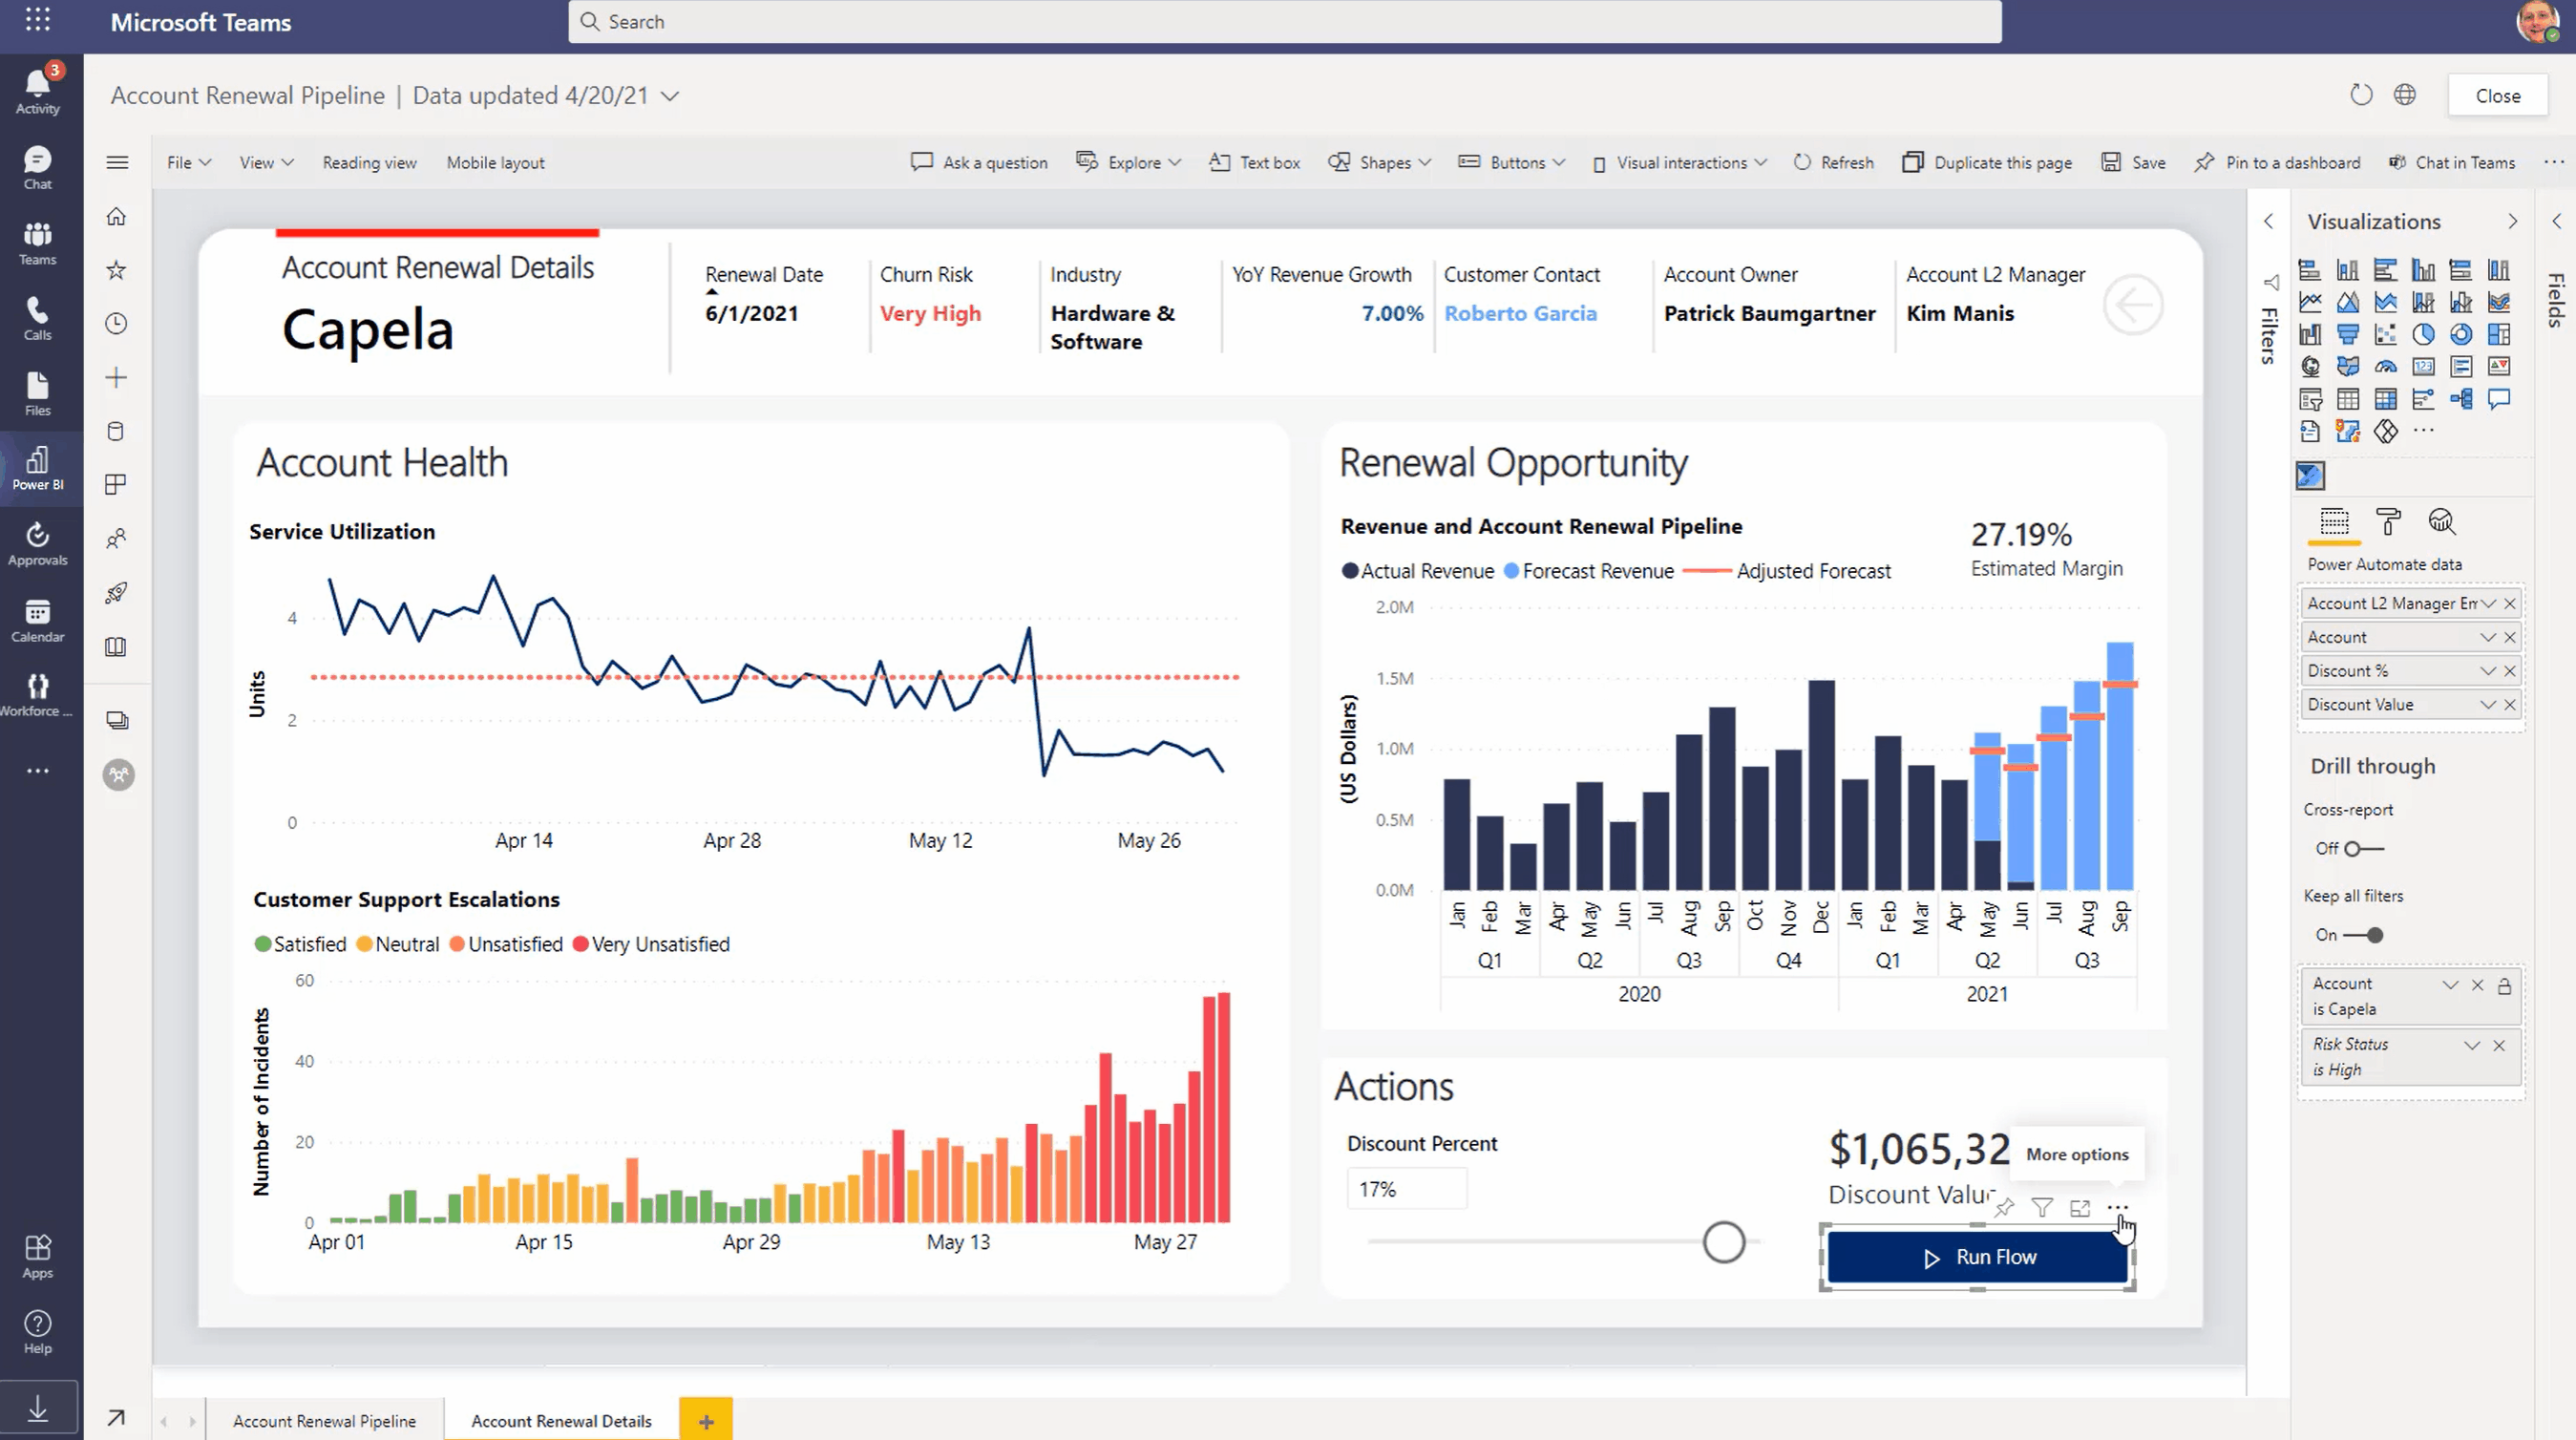Viewport: 2576px width, 1440px height.
Task: Click the filter icon above Run Flow
Action: [x=2042, y=1208]
